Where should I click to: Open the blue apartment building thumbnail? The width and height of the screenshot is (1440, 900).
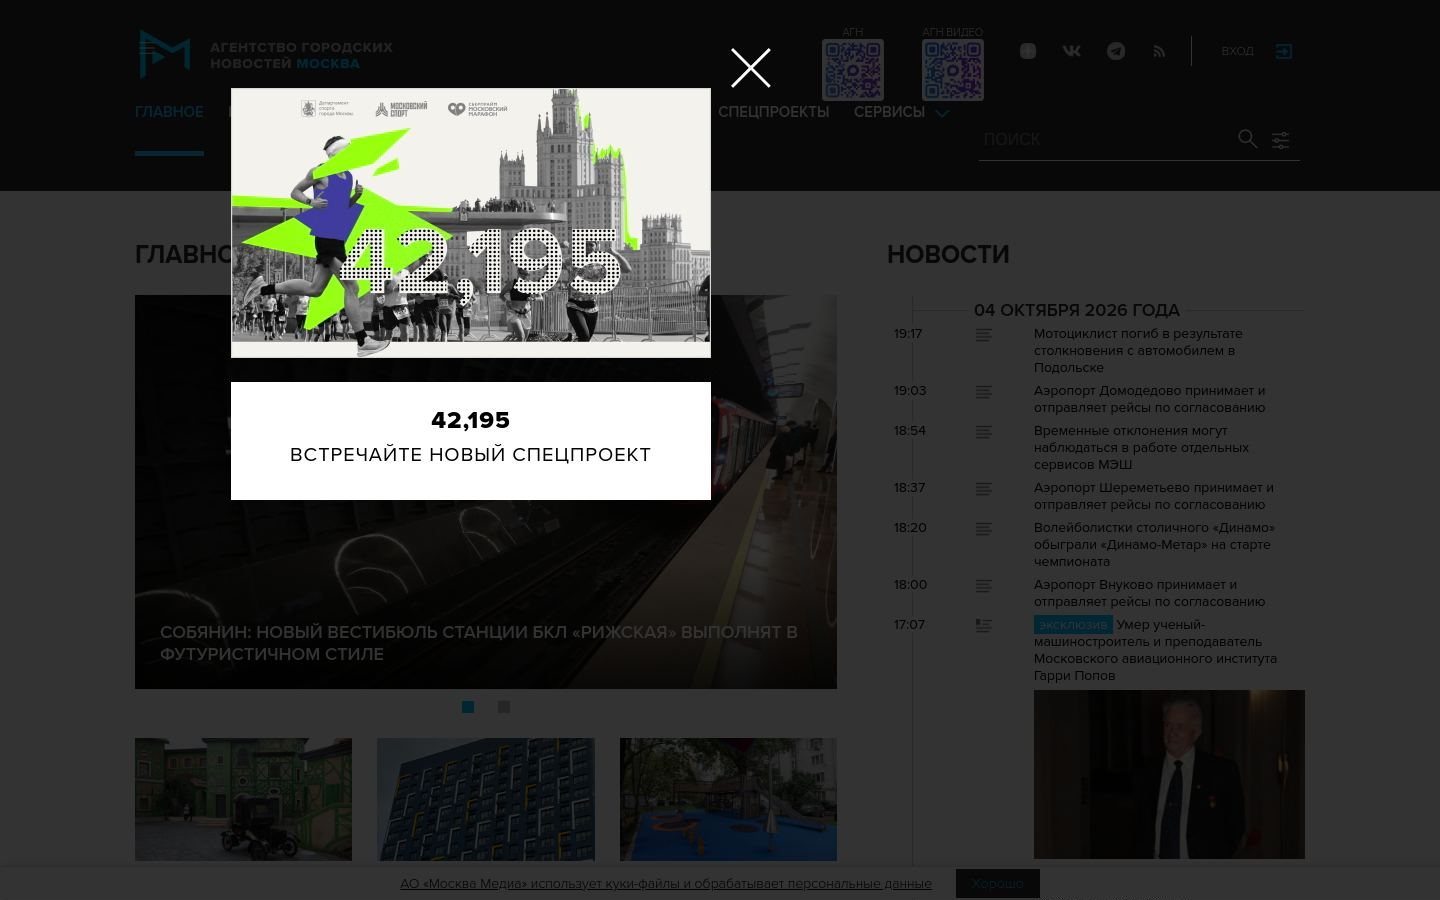point(486,799)
